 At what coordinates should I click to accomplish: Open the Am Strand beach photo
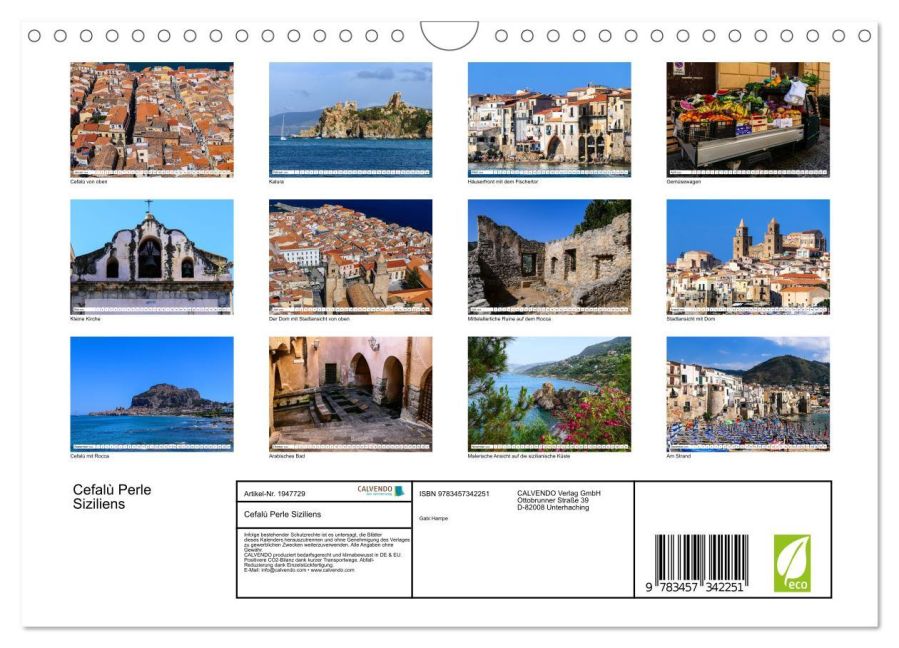click(x=748, y=393)
